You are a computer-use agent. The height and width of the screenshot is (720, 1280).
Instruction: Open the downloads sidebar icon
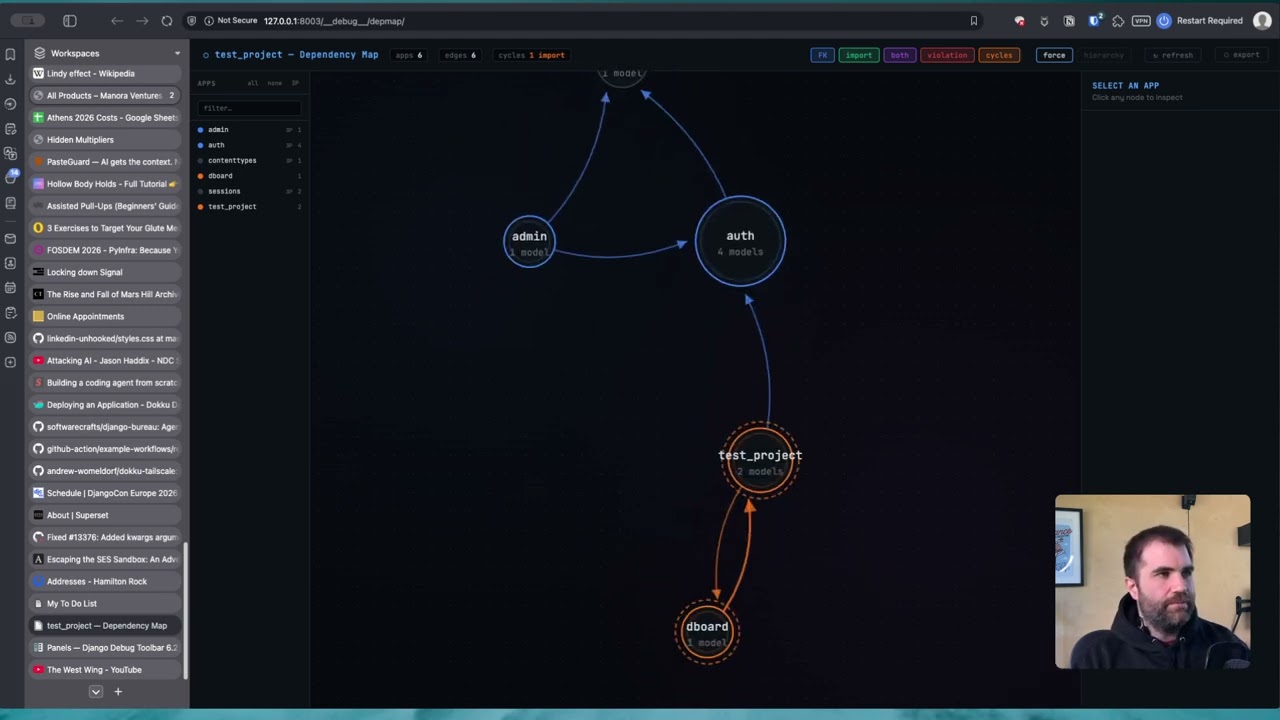10,79
